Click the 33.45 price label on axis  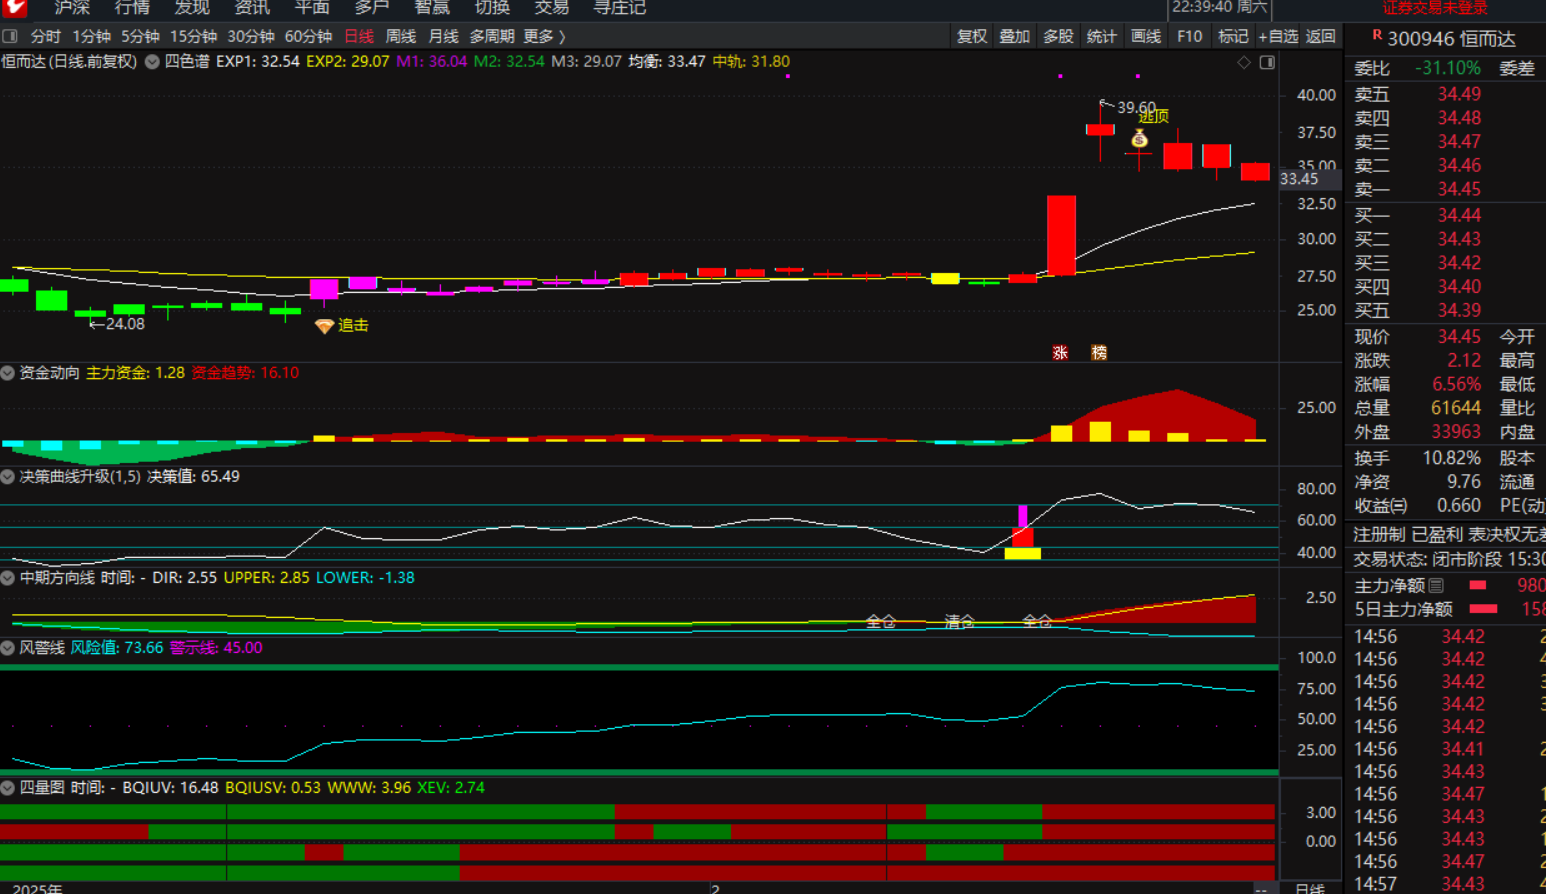1299,179
